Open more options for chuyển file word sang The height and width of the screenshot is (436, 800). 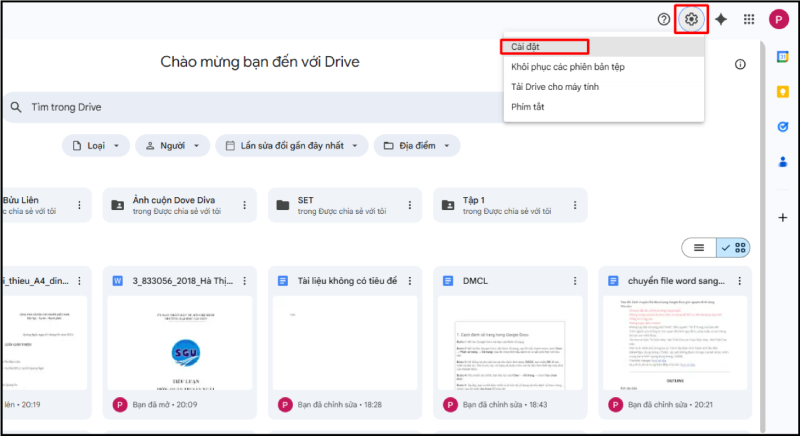point(740,281)
